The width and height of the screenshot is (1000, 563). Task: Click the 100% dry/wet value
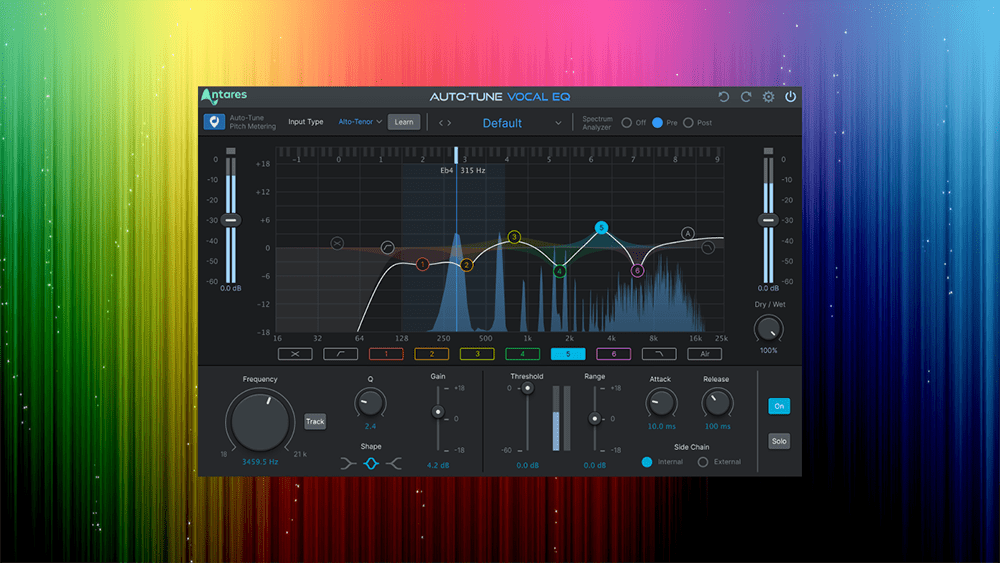[x=768, y=351]
